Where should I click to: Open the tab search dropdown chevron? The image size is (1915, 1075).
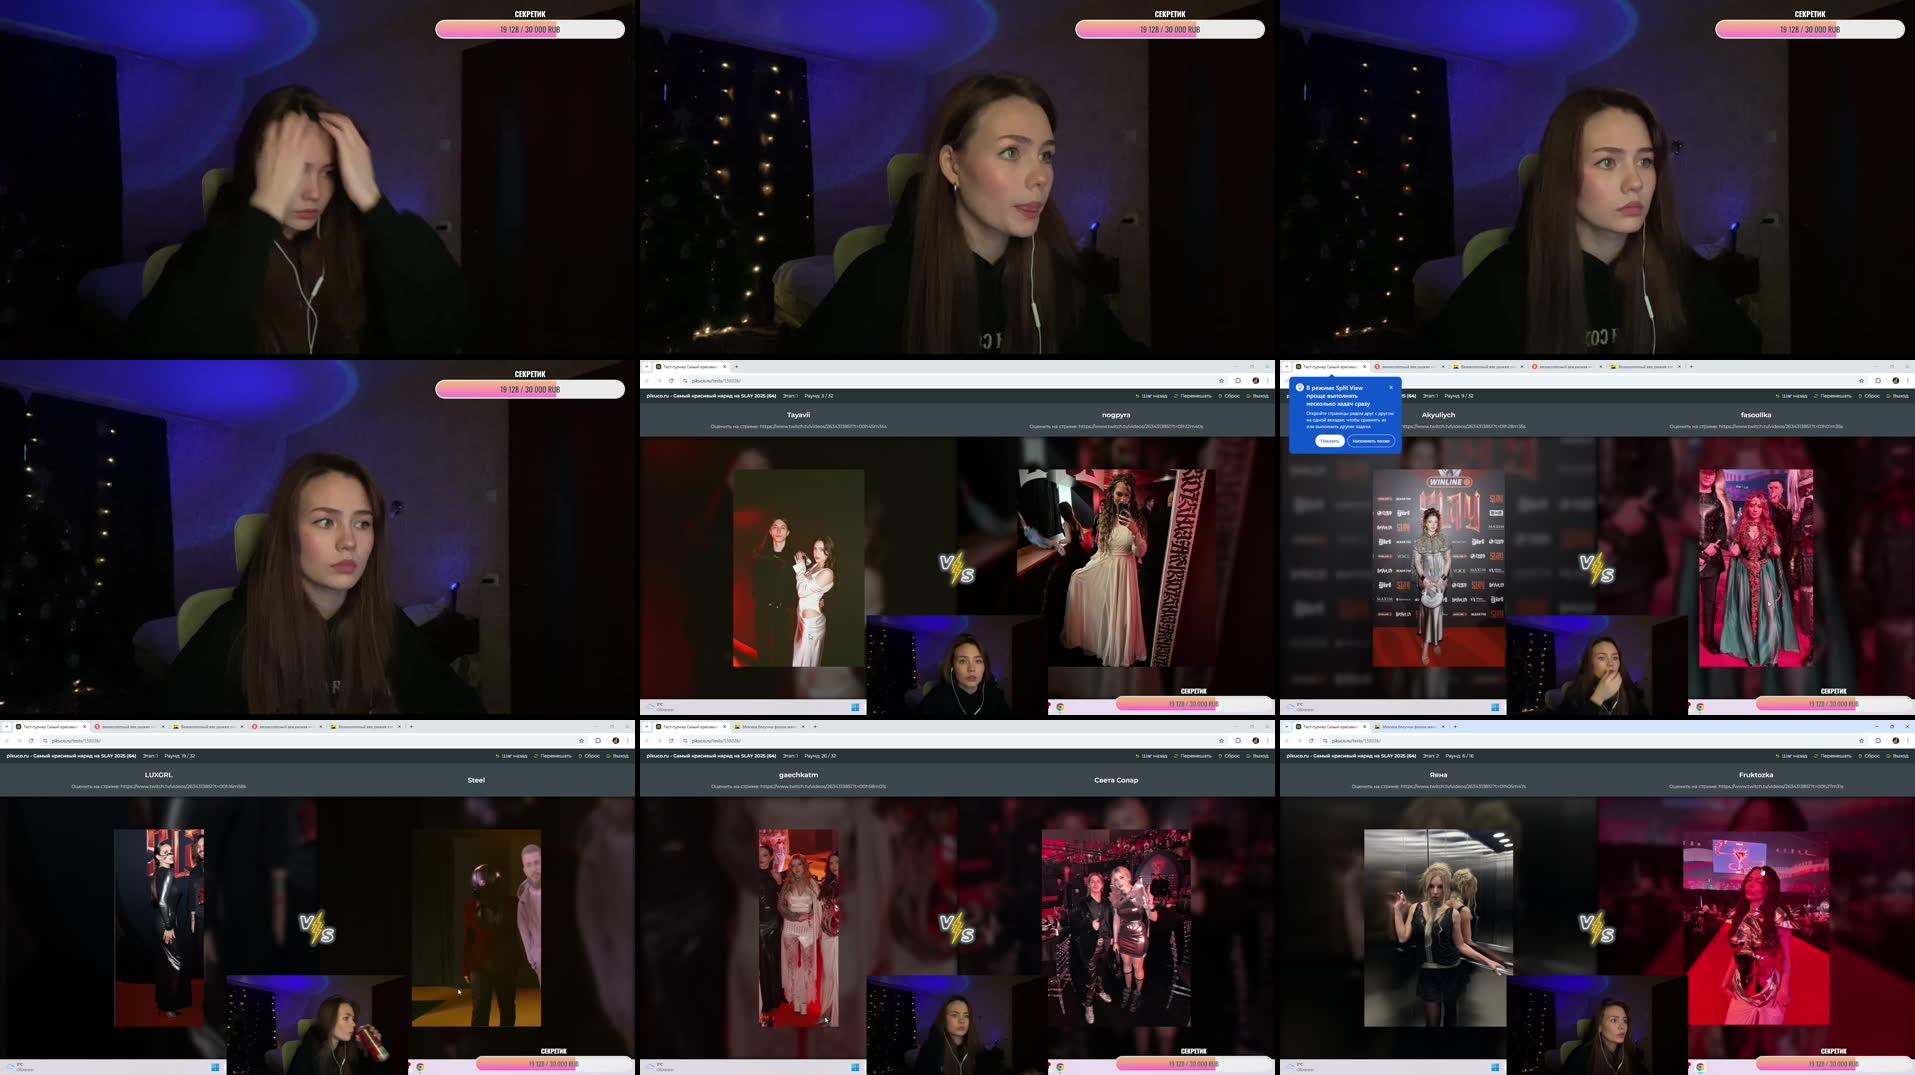point(647,366)
